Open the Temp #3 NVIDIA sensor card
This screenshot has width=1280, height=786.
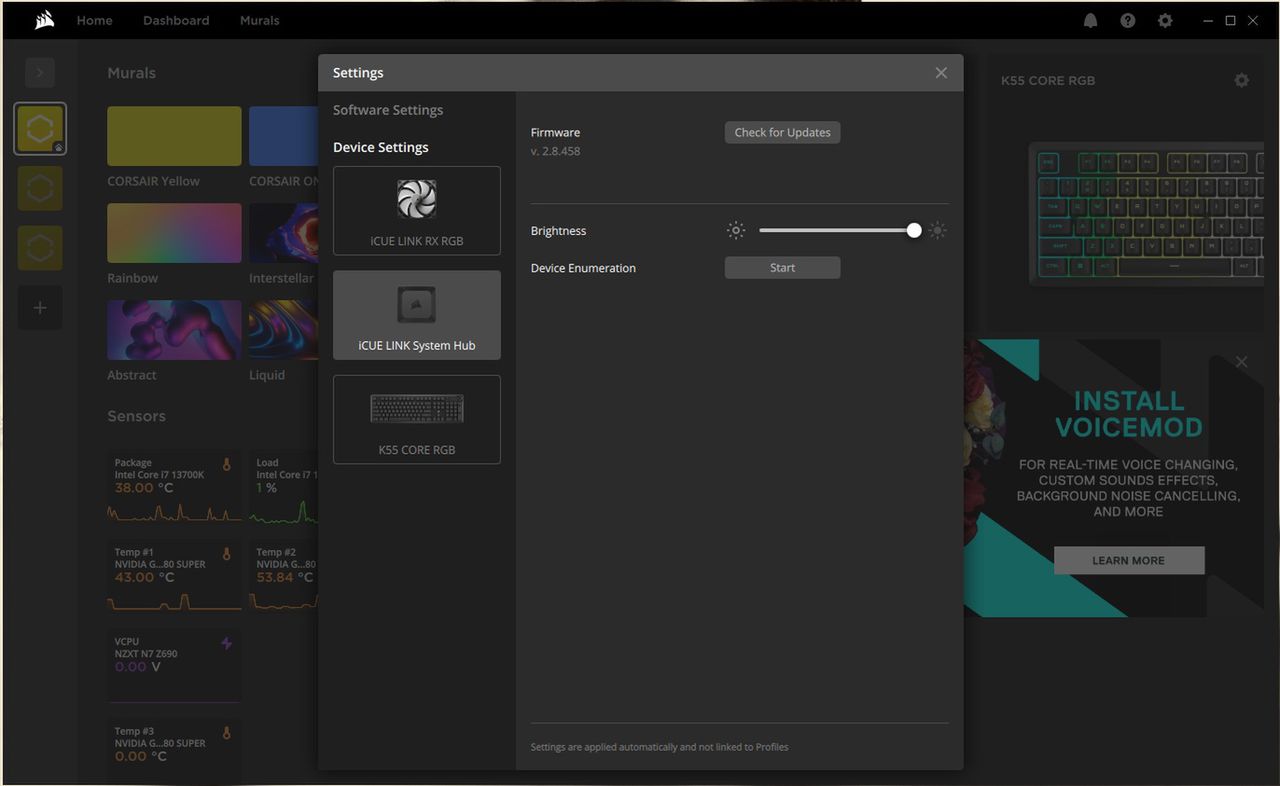point(174,751)
